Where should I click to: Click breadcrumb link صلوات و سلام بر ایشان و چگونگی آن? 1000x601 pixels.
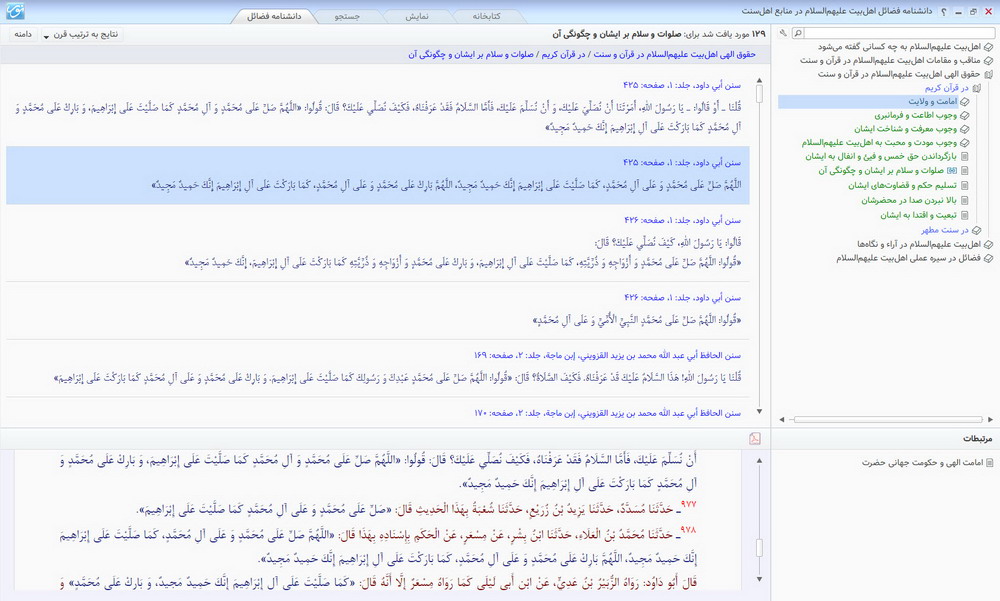471,55
